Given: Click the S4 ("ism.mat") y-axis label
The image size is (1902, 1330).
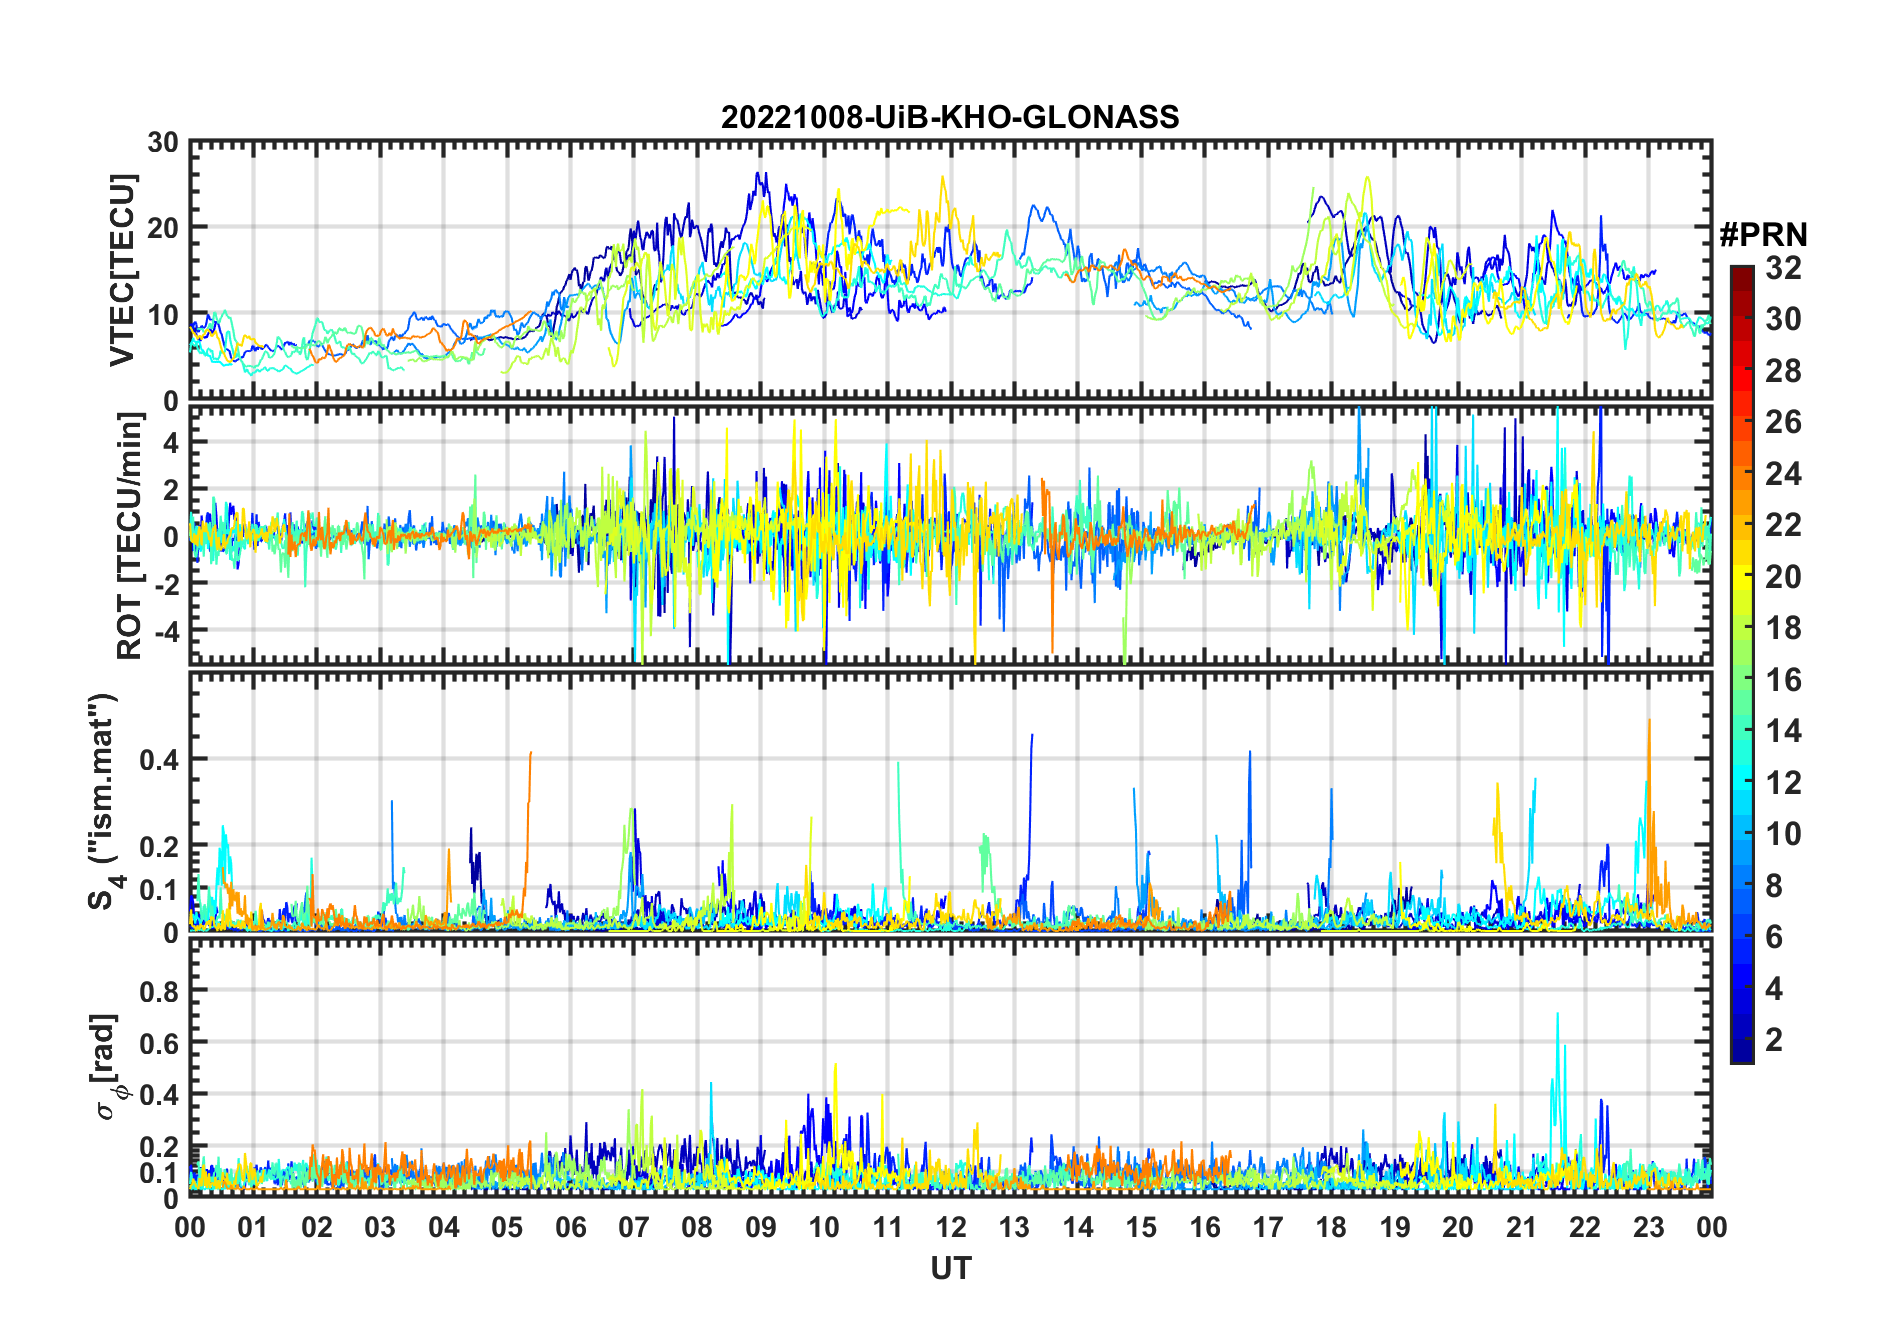Looking at the screenshot, I should pyautogui.click(x=104, y=802).
